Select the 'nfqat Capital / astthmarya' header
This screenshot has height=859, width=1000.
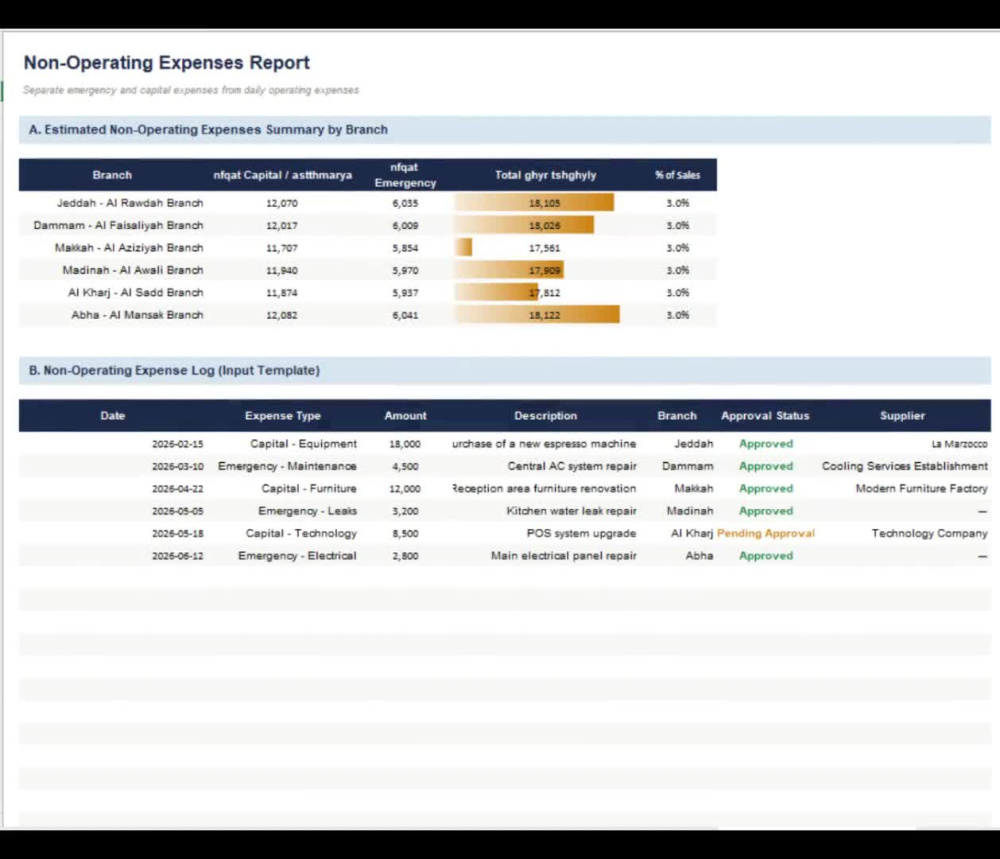tap(283, 175)
